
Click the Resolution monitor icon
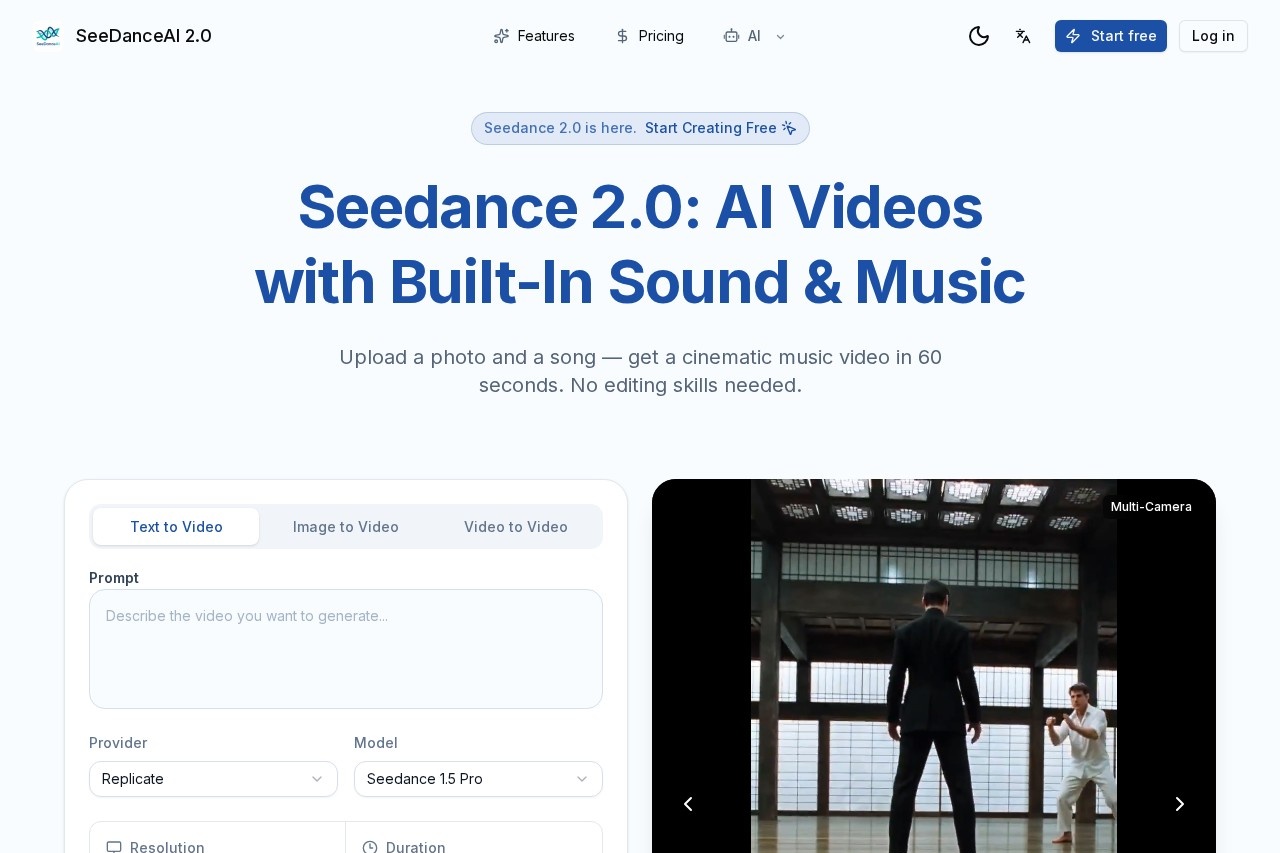click(114, 847)
